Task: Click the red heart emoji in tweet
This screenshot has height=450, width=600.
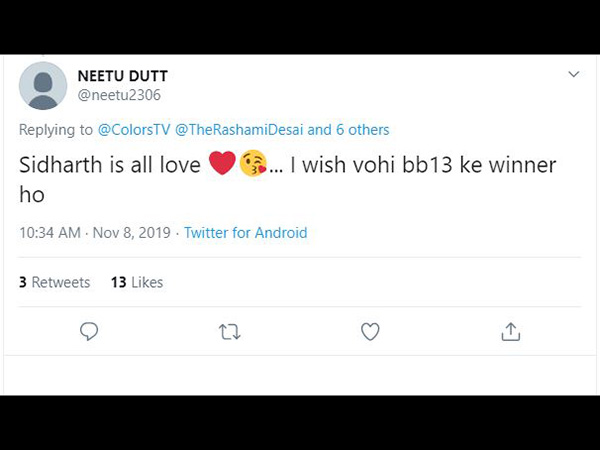Action: pos(222,163)
